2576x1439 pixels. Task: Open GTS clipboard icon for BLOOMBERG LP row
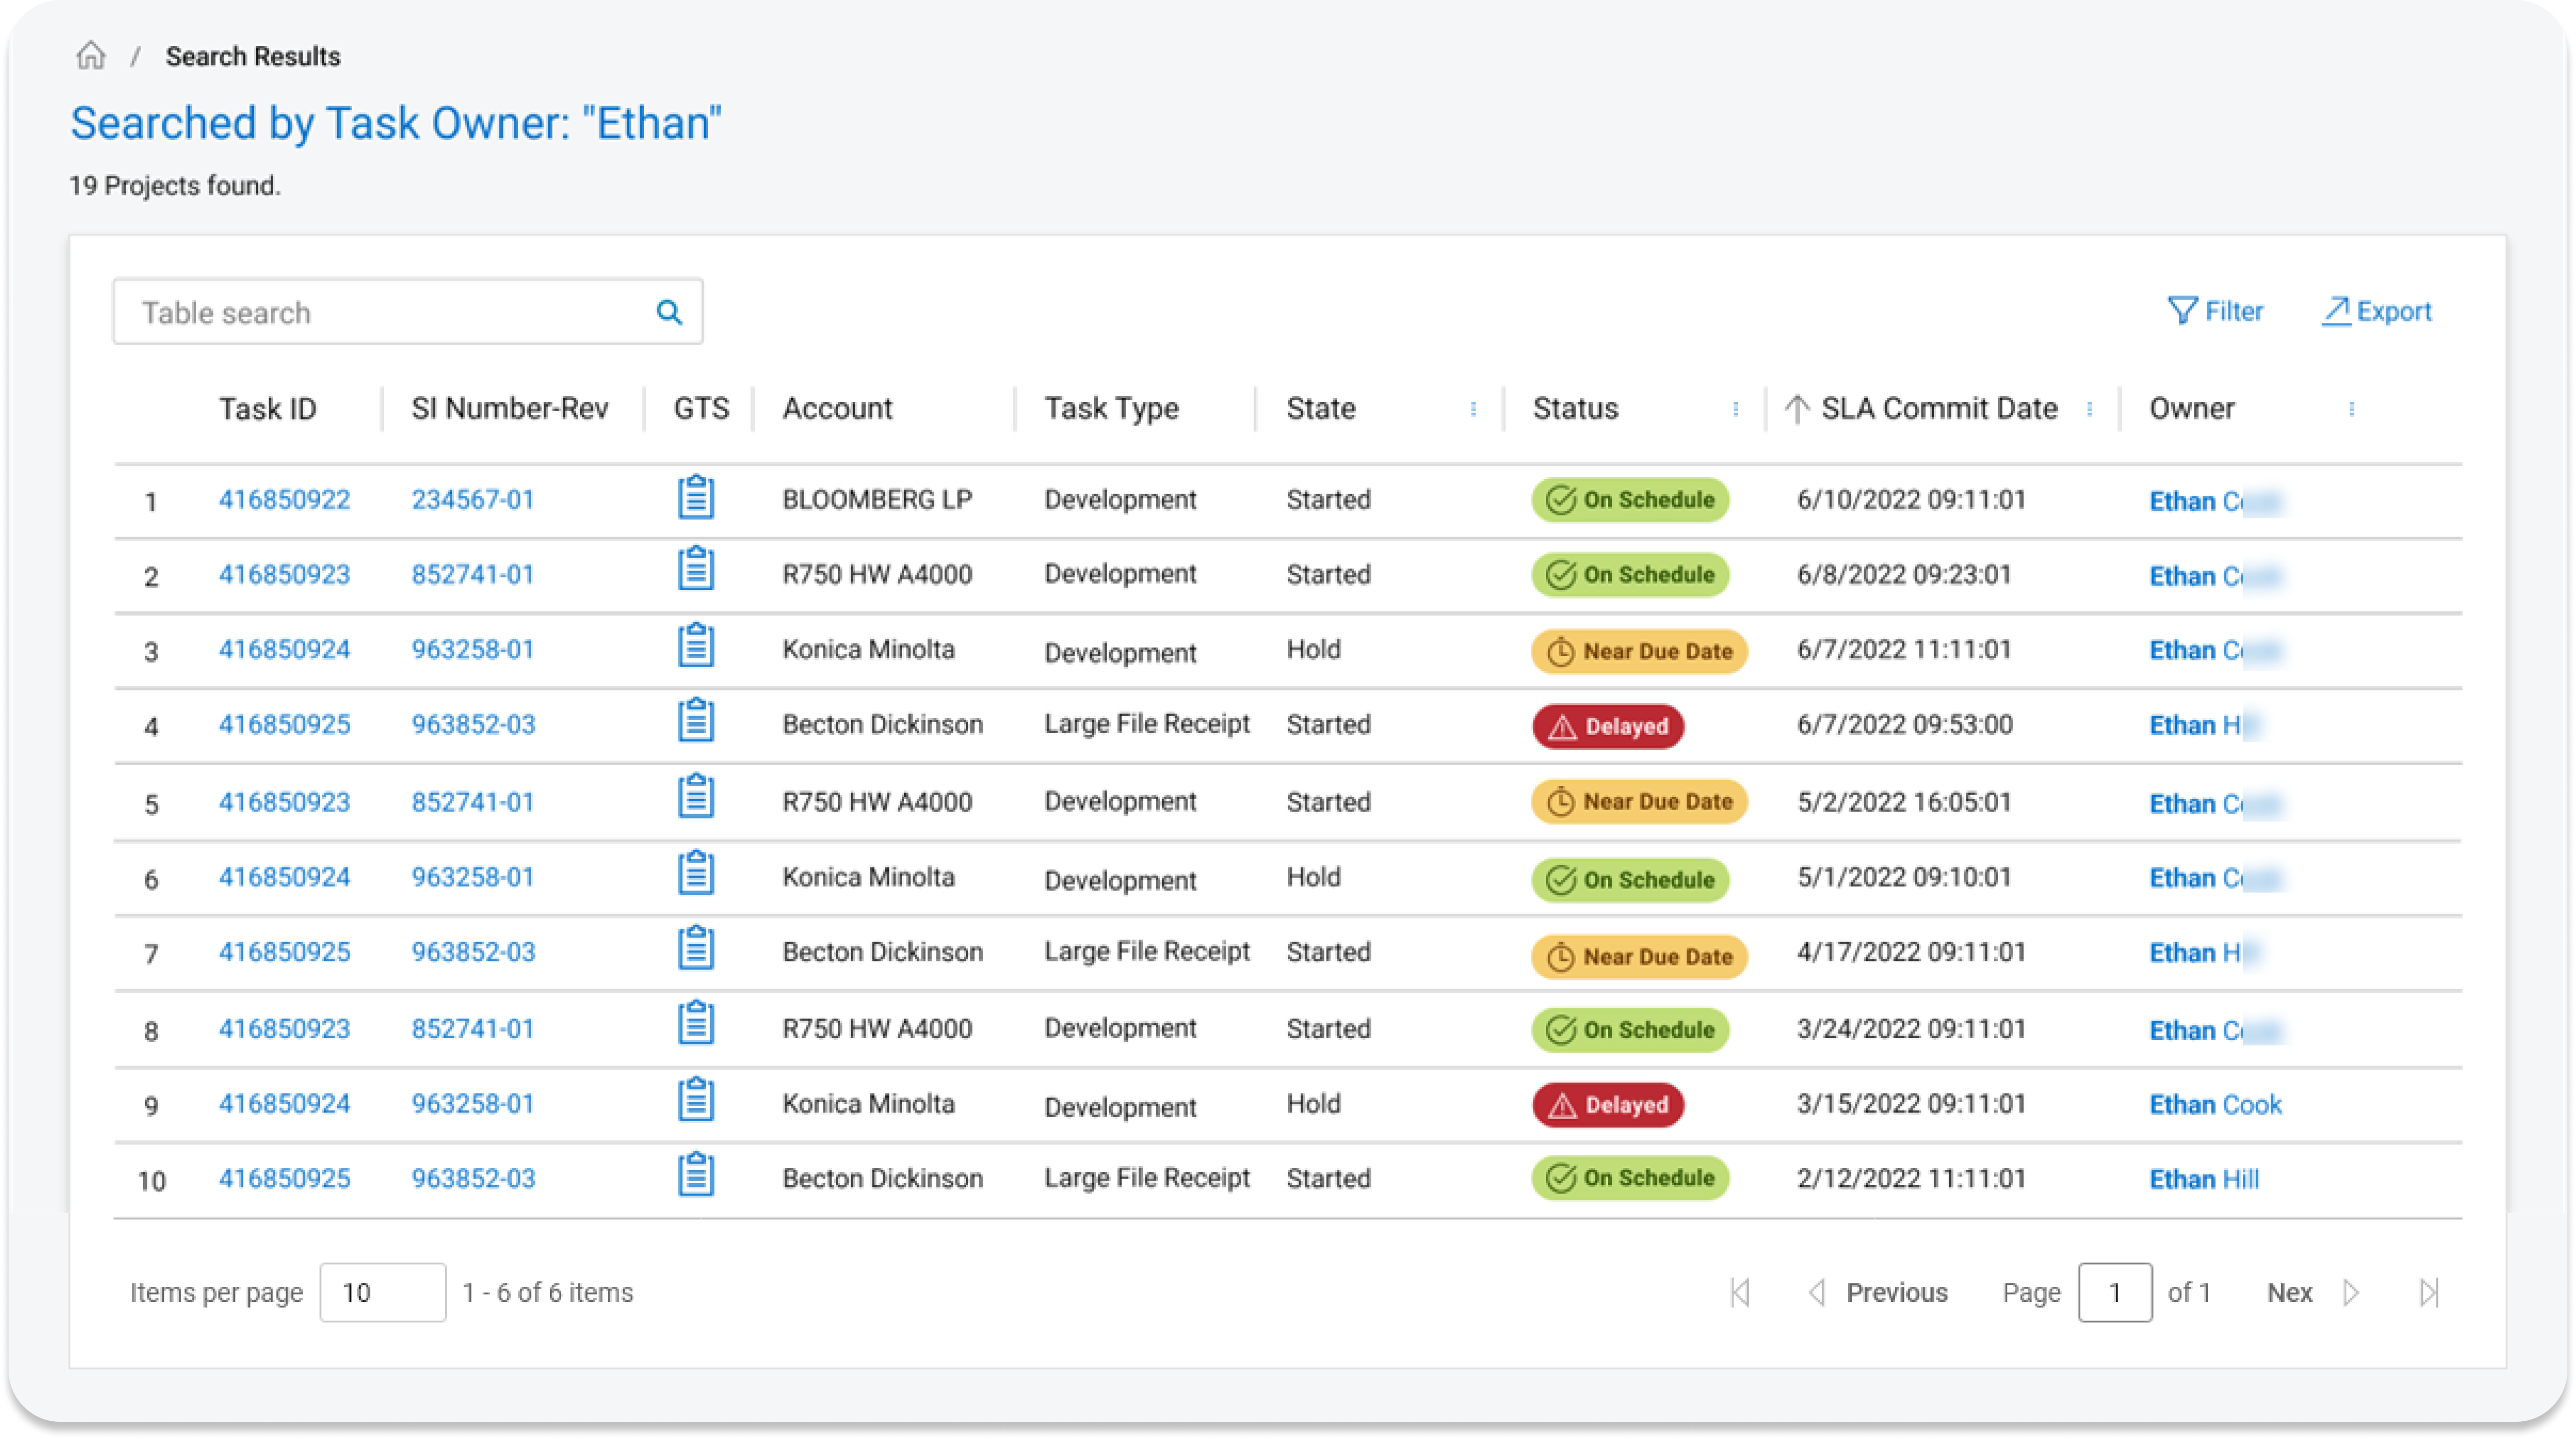[696, 497]
